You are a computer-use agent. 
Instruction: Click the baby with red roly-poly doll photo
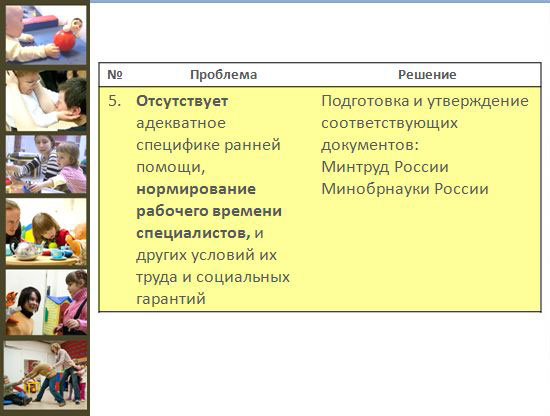[46, 35]
